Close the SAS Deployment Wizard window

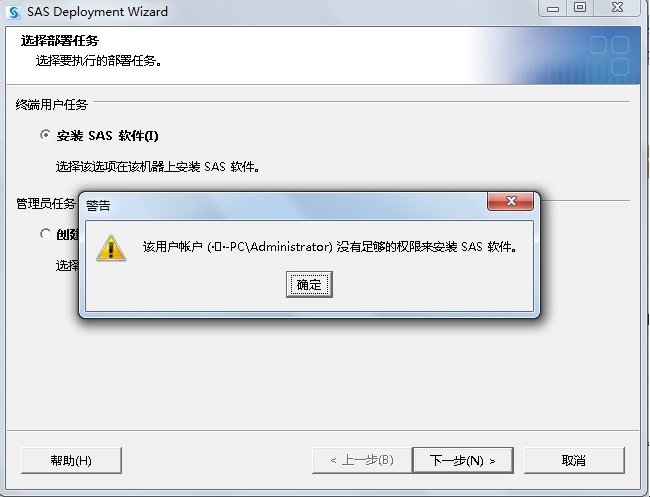click(617, 8)
